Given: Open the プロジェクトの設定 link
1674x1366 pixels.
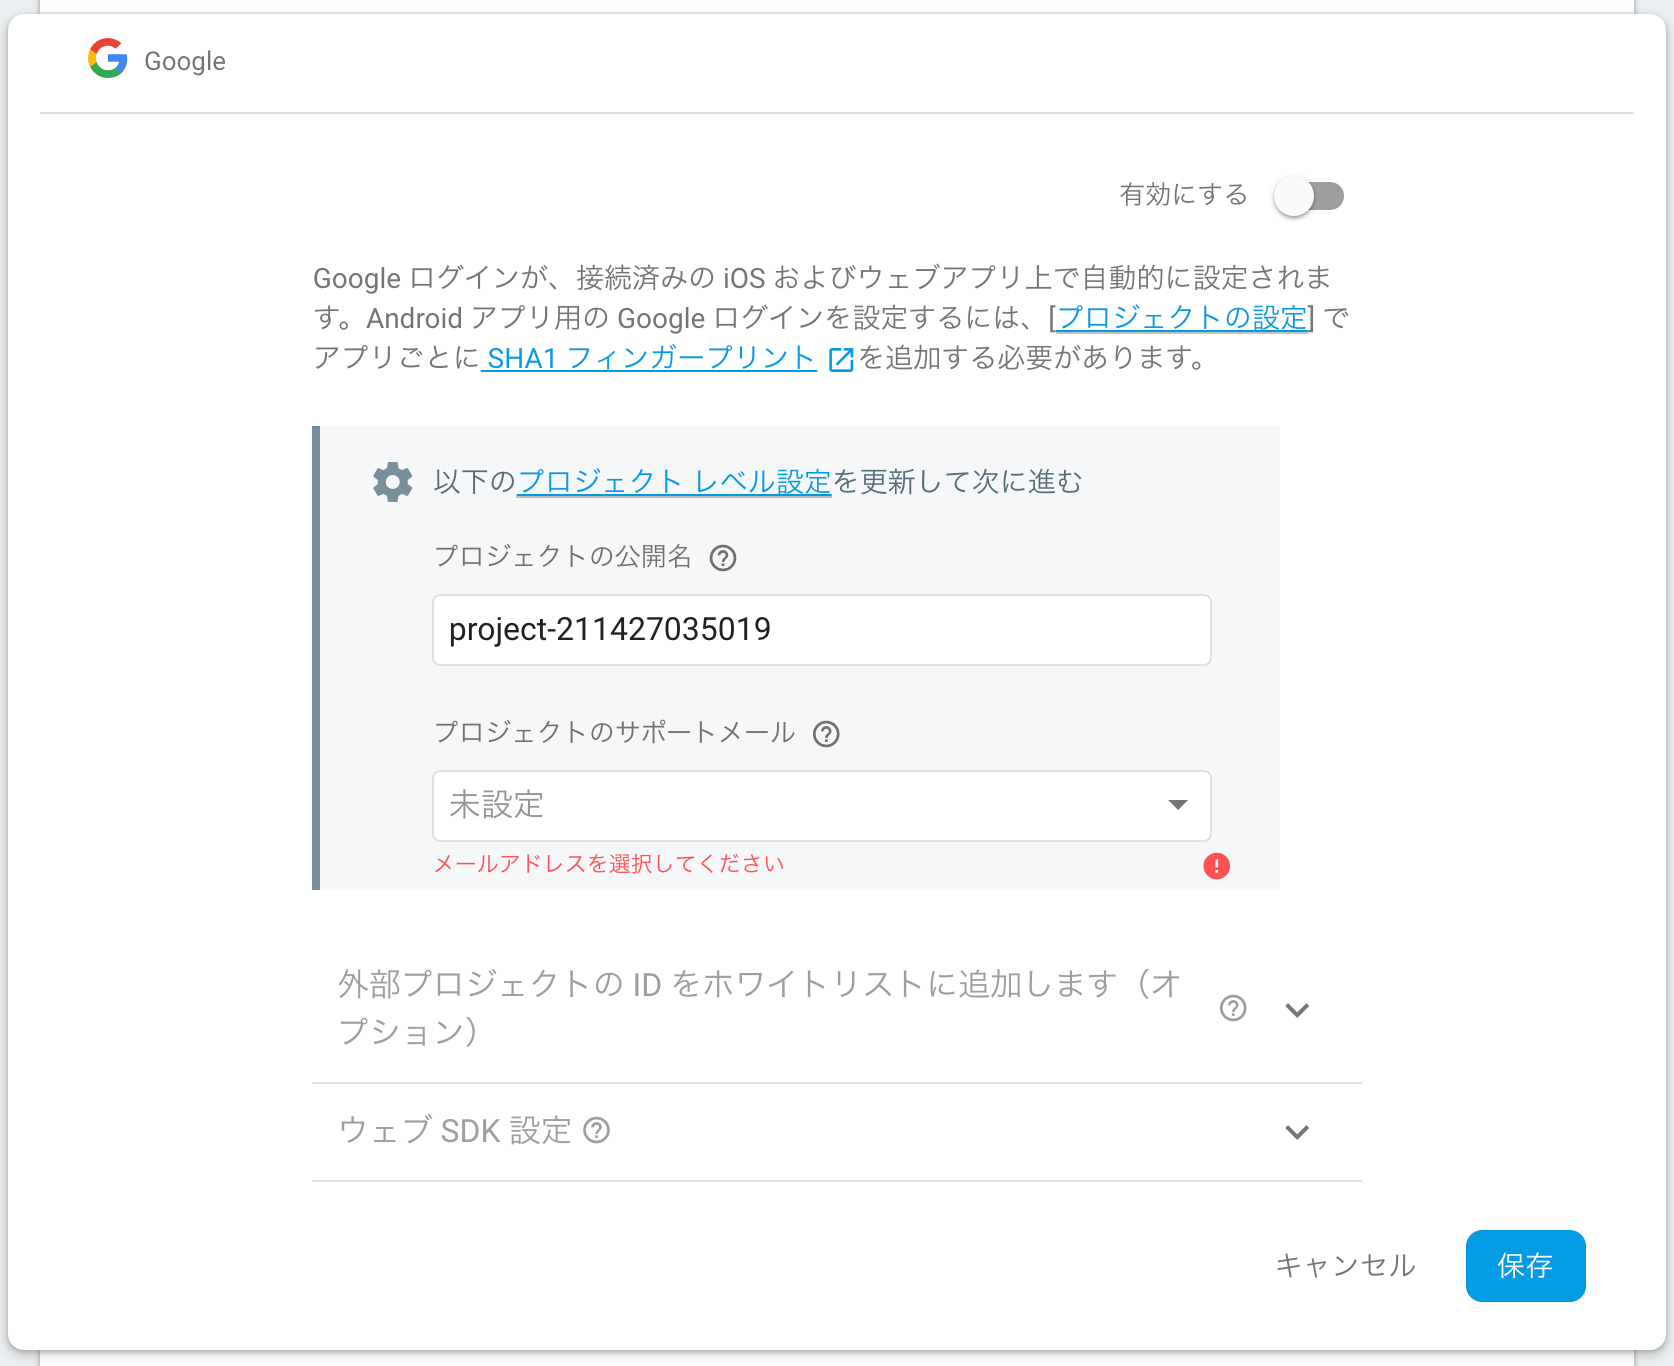Looking at the screenshot, I should click(x=1182, y=318).
